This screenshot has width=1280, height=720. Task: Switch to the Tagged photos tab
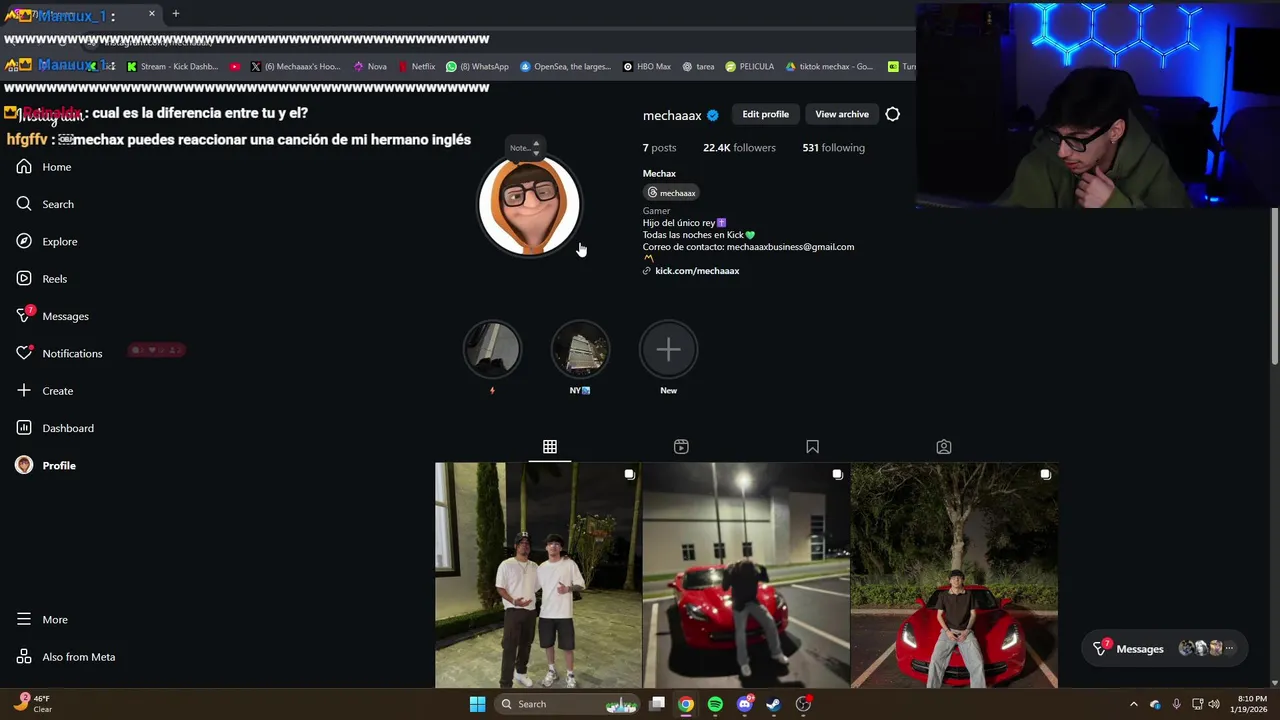click(944, 447)
